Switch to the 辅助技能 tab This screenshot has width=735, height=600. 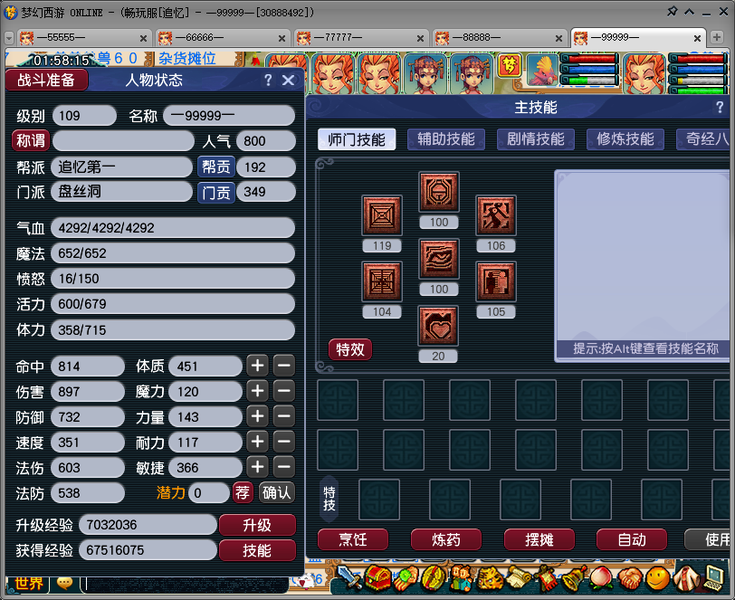click(x=446, y=139)
